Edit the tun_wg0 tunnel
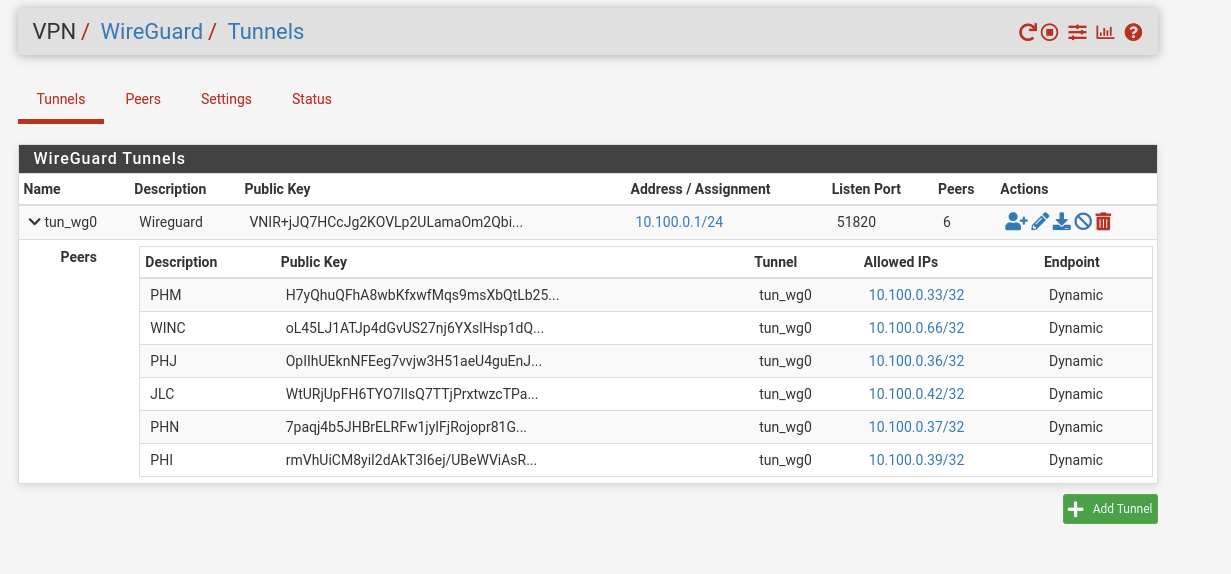 pyautogui.click(x=1040, y=222)
